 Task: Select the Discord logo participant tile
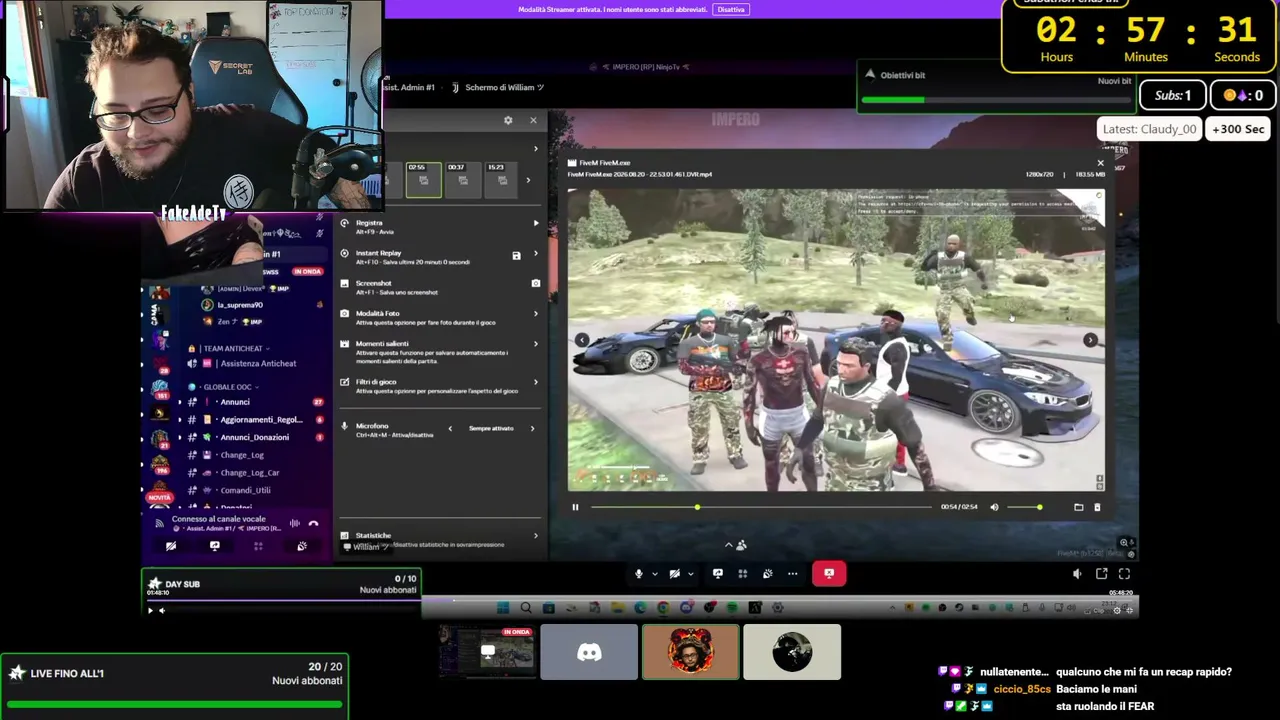pos(589,652)
